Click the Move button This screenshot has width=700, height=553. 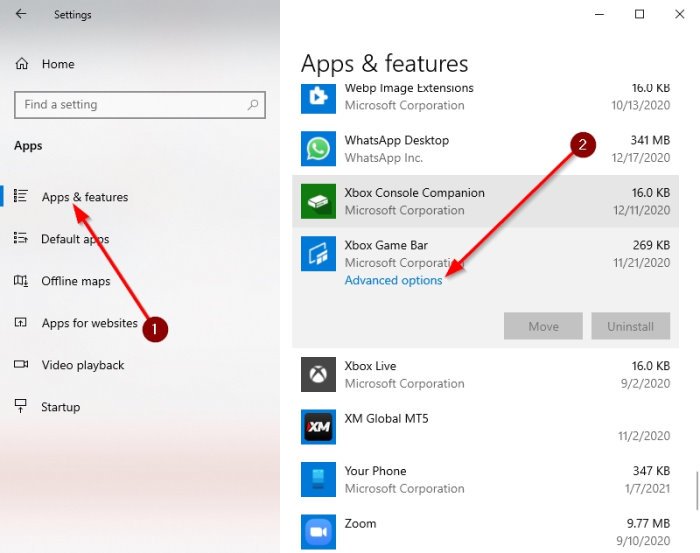click(x=543, y=326)
